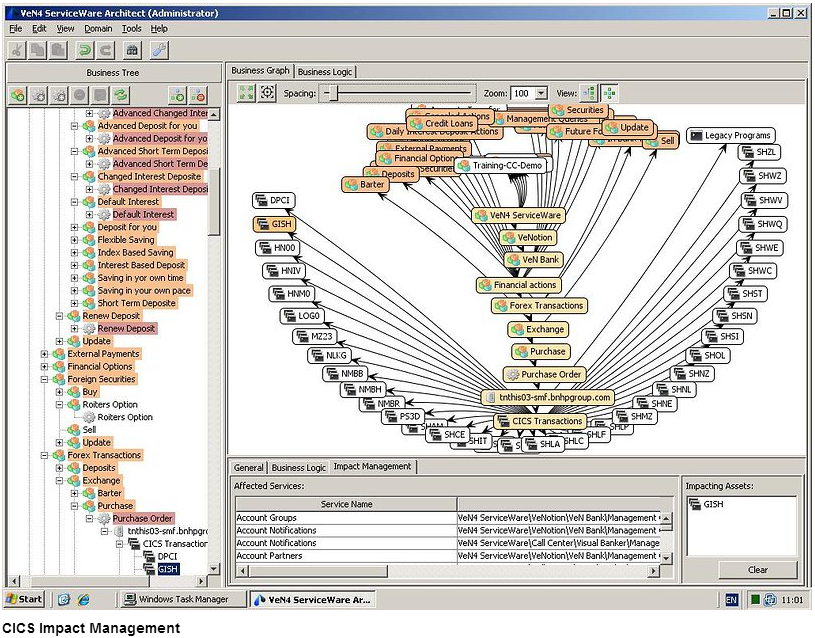Click the Windows Start button

click(x=24, y=599)
